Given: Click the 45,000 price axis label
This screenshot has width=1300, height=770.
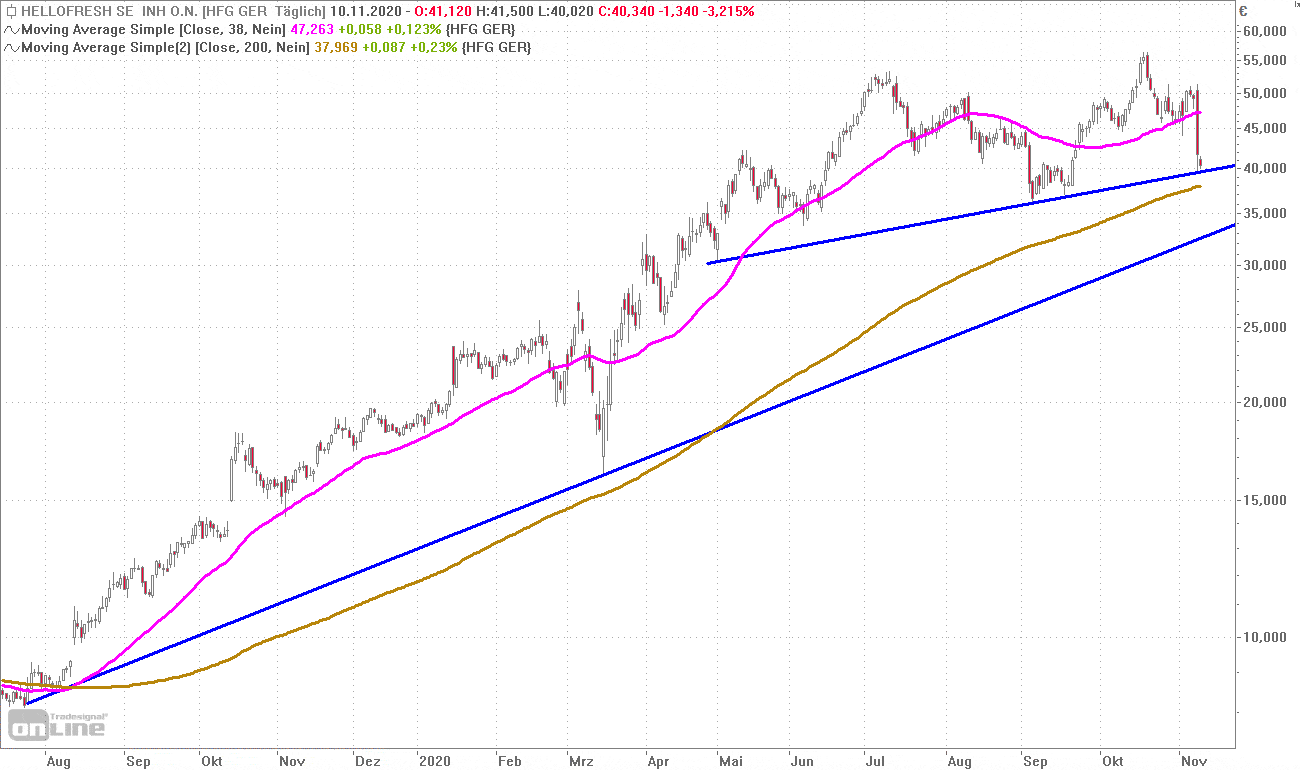Looking at the screenshot, I should pos(1266,129).
